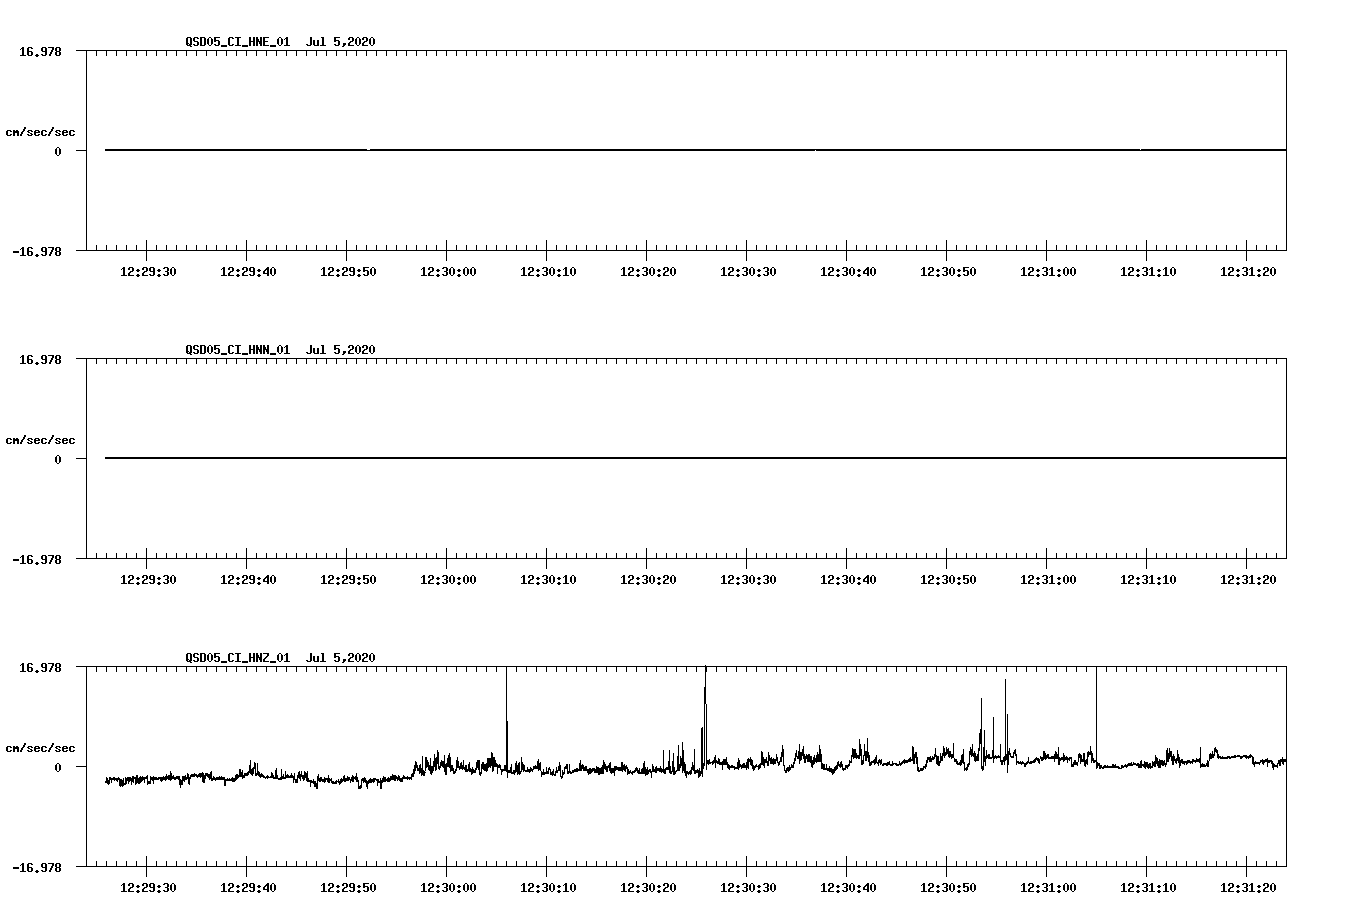Click the 16.978 top label of the HNN chart
1358x924 pixels.
point(40,359)
